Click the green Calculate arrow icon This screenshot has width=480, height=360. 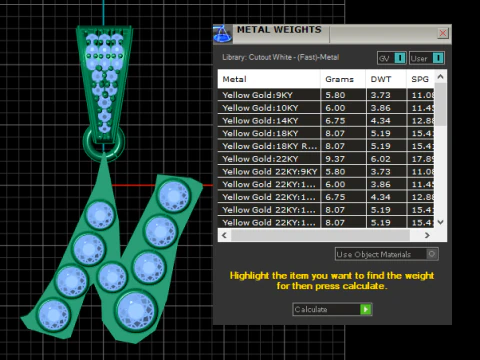click(x=366, y=309)
